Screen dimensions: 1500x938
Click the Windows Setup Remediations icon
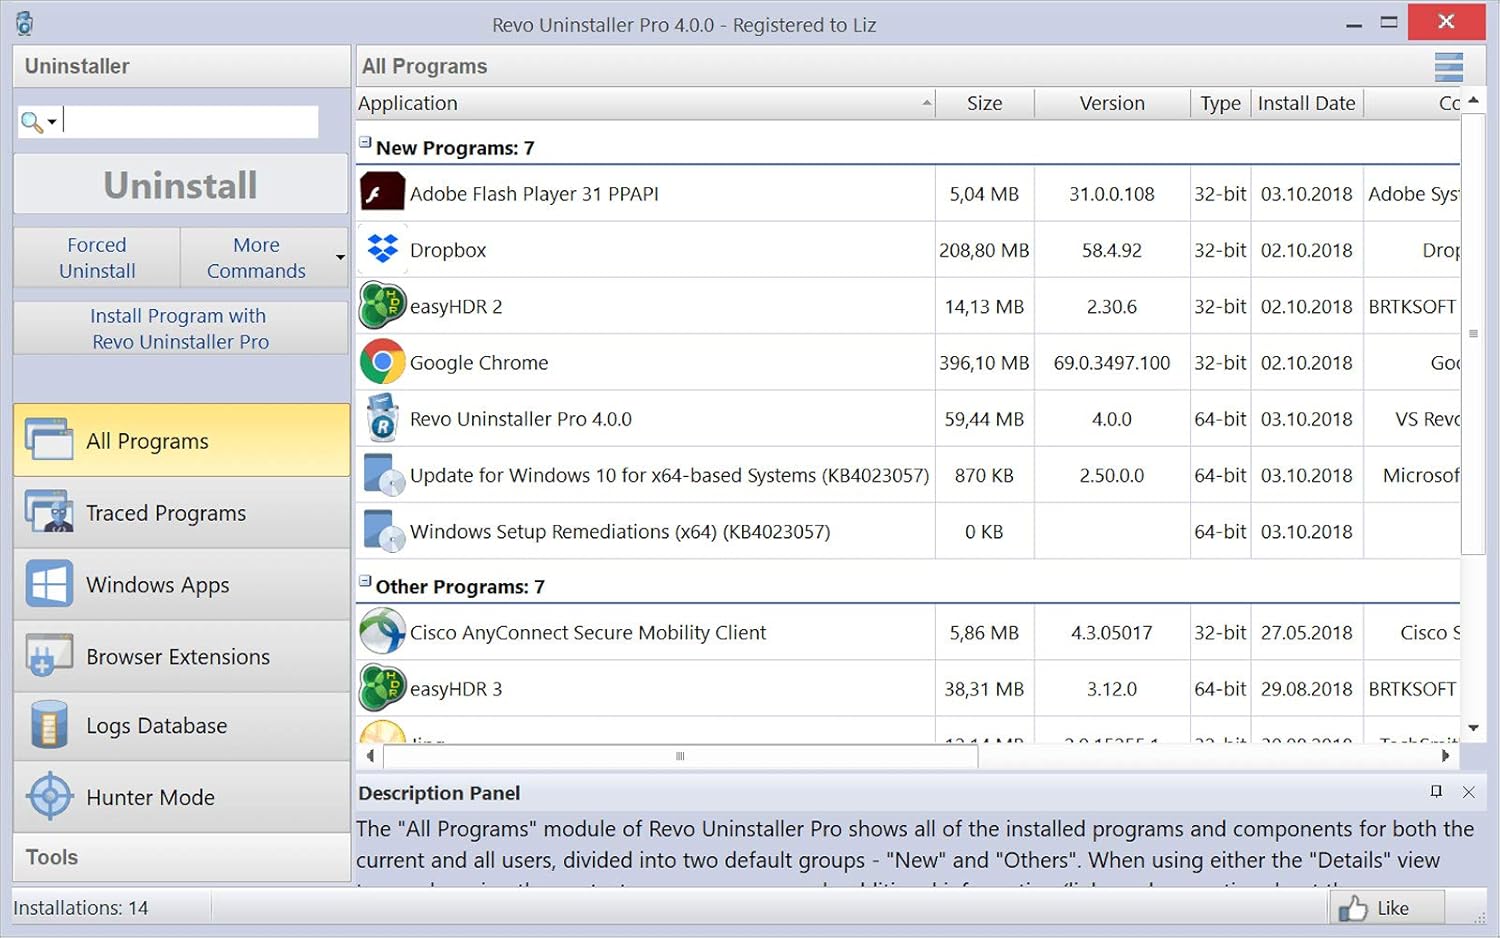tap(383, 531)
